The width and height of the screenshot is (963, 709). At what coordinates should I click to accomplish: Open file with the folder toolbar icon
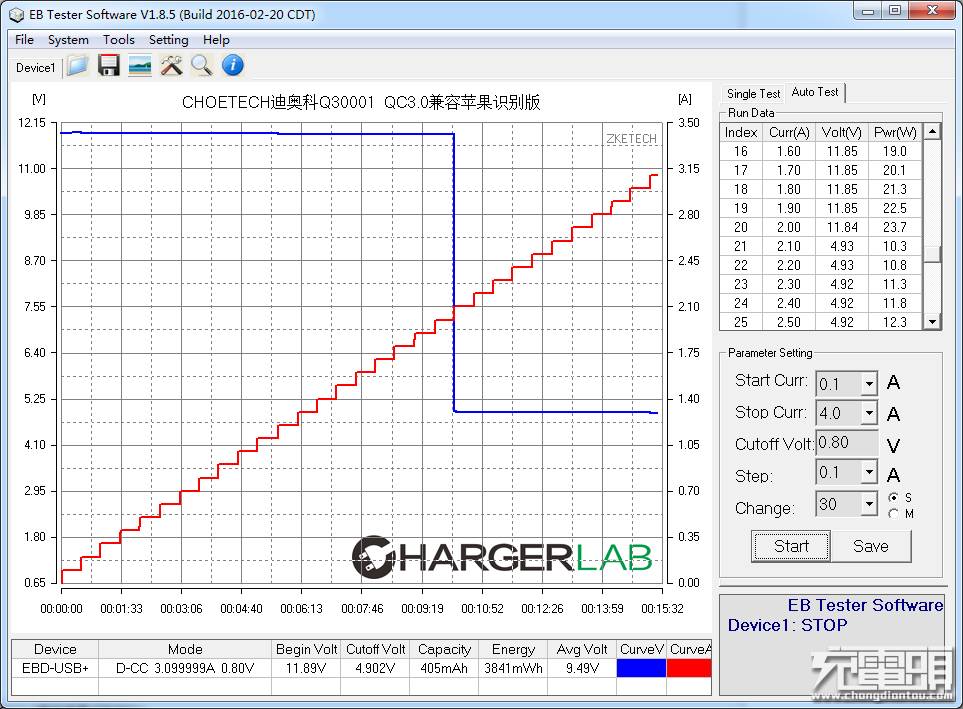[78, 65]
